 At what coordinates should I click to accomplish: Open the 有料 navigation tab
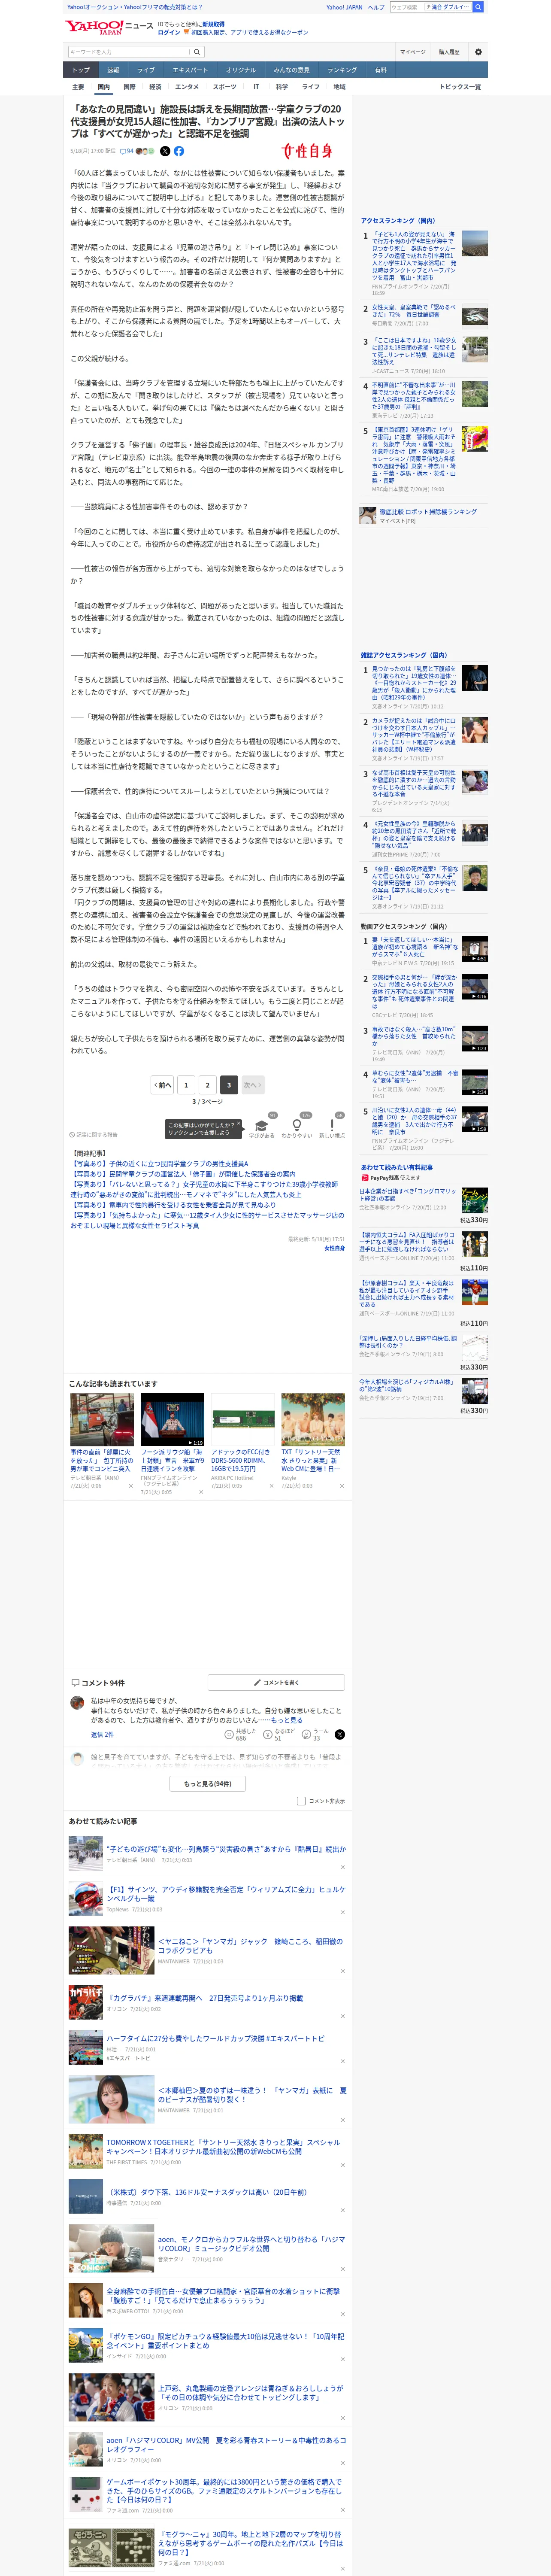pyautogui.click(x=381, y=70)
